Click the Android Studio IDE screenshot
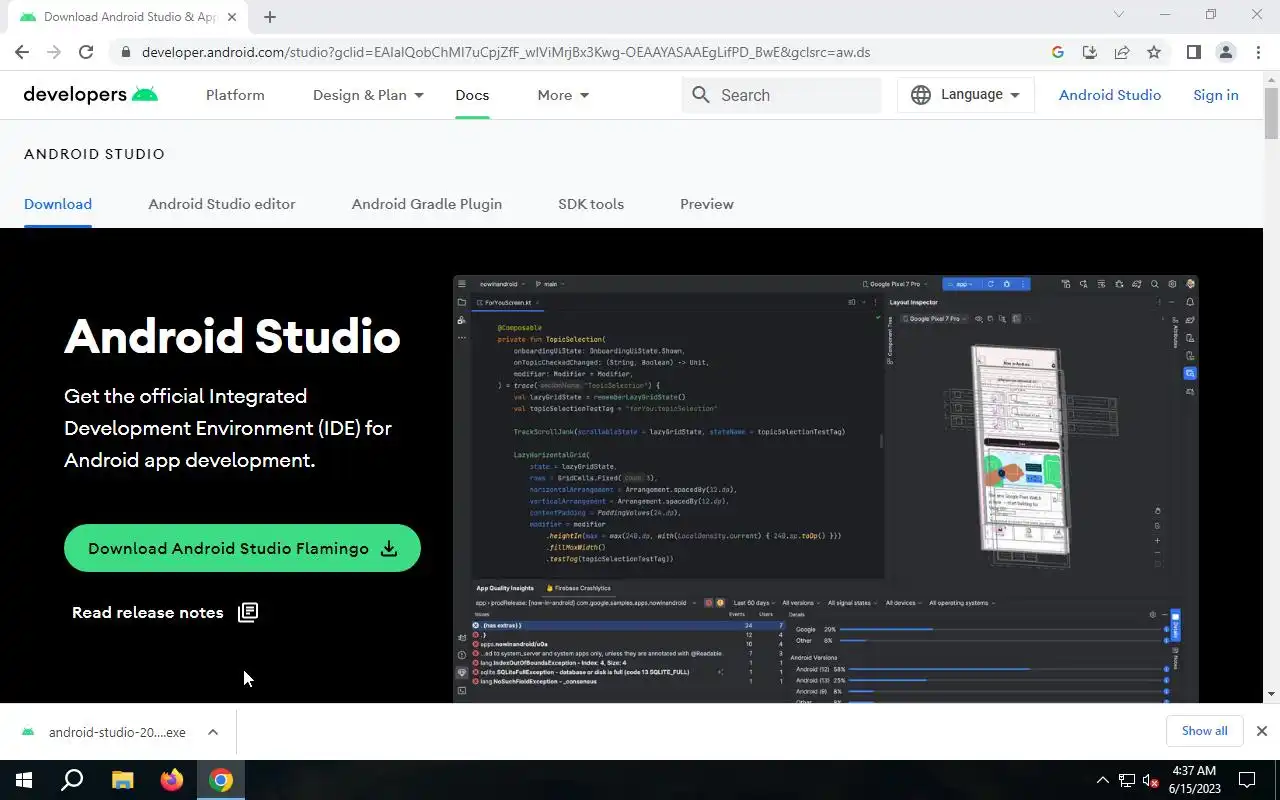This screenshot has width=1280, height=800. click(x=826, y=488)
